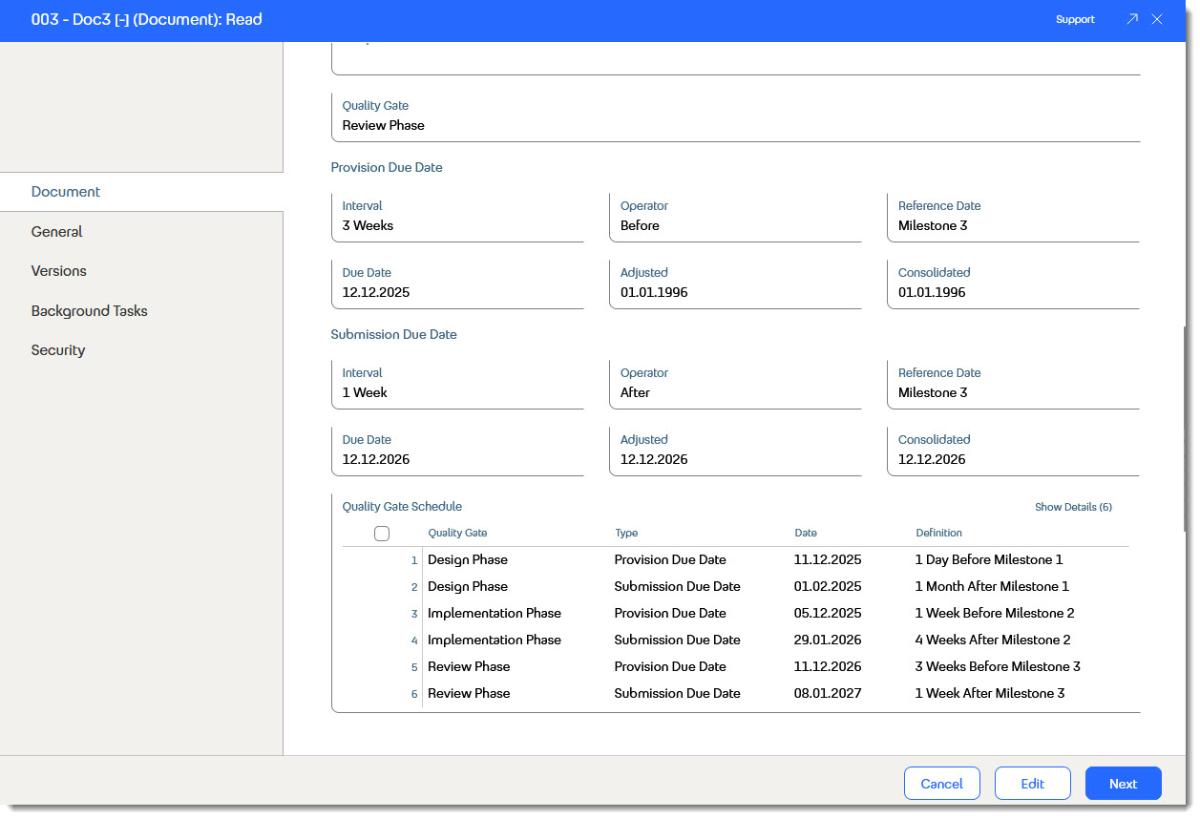Screen dimensions: 1200x819
Task: Open Submission Operator field showing After
Action: click(735, 383)
